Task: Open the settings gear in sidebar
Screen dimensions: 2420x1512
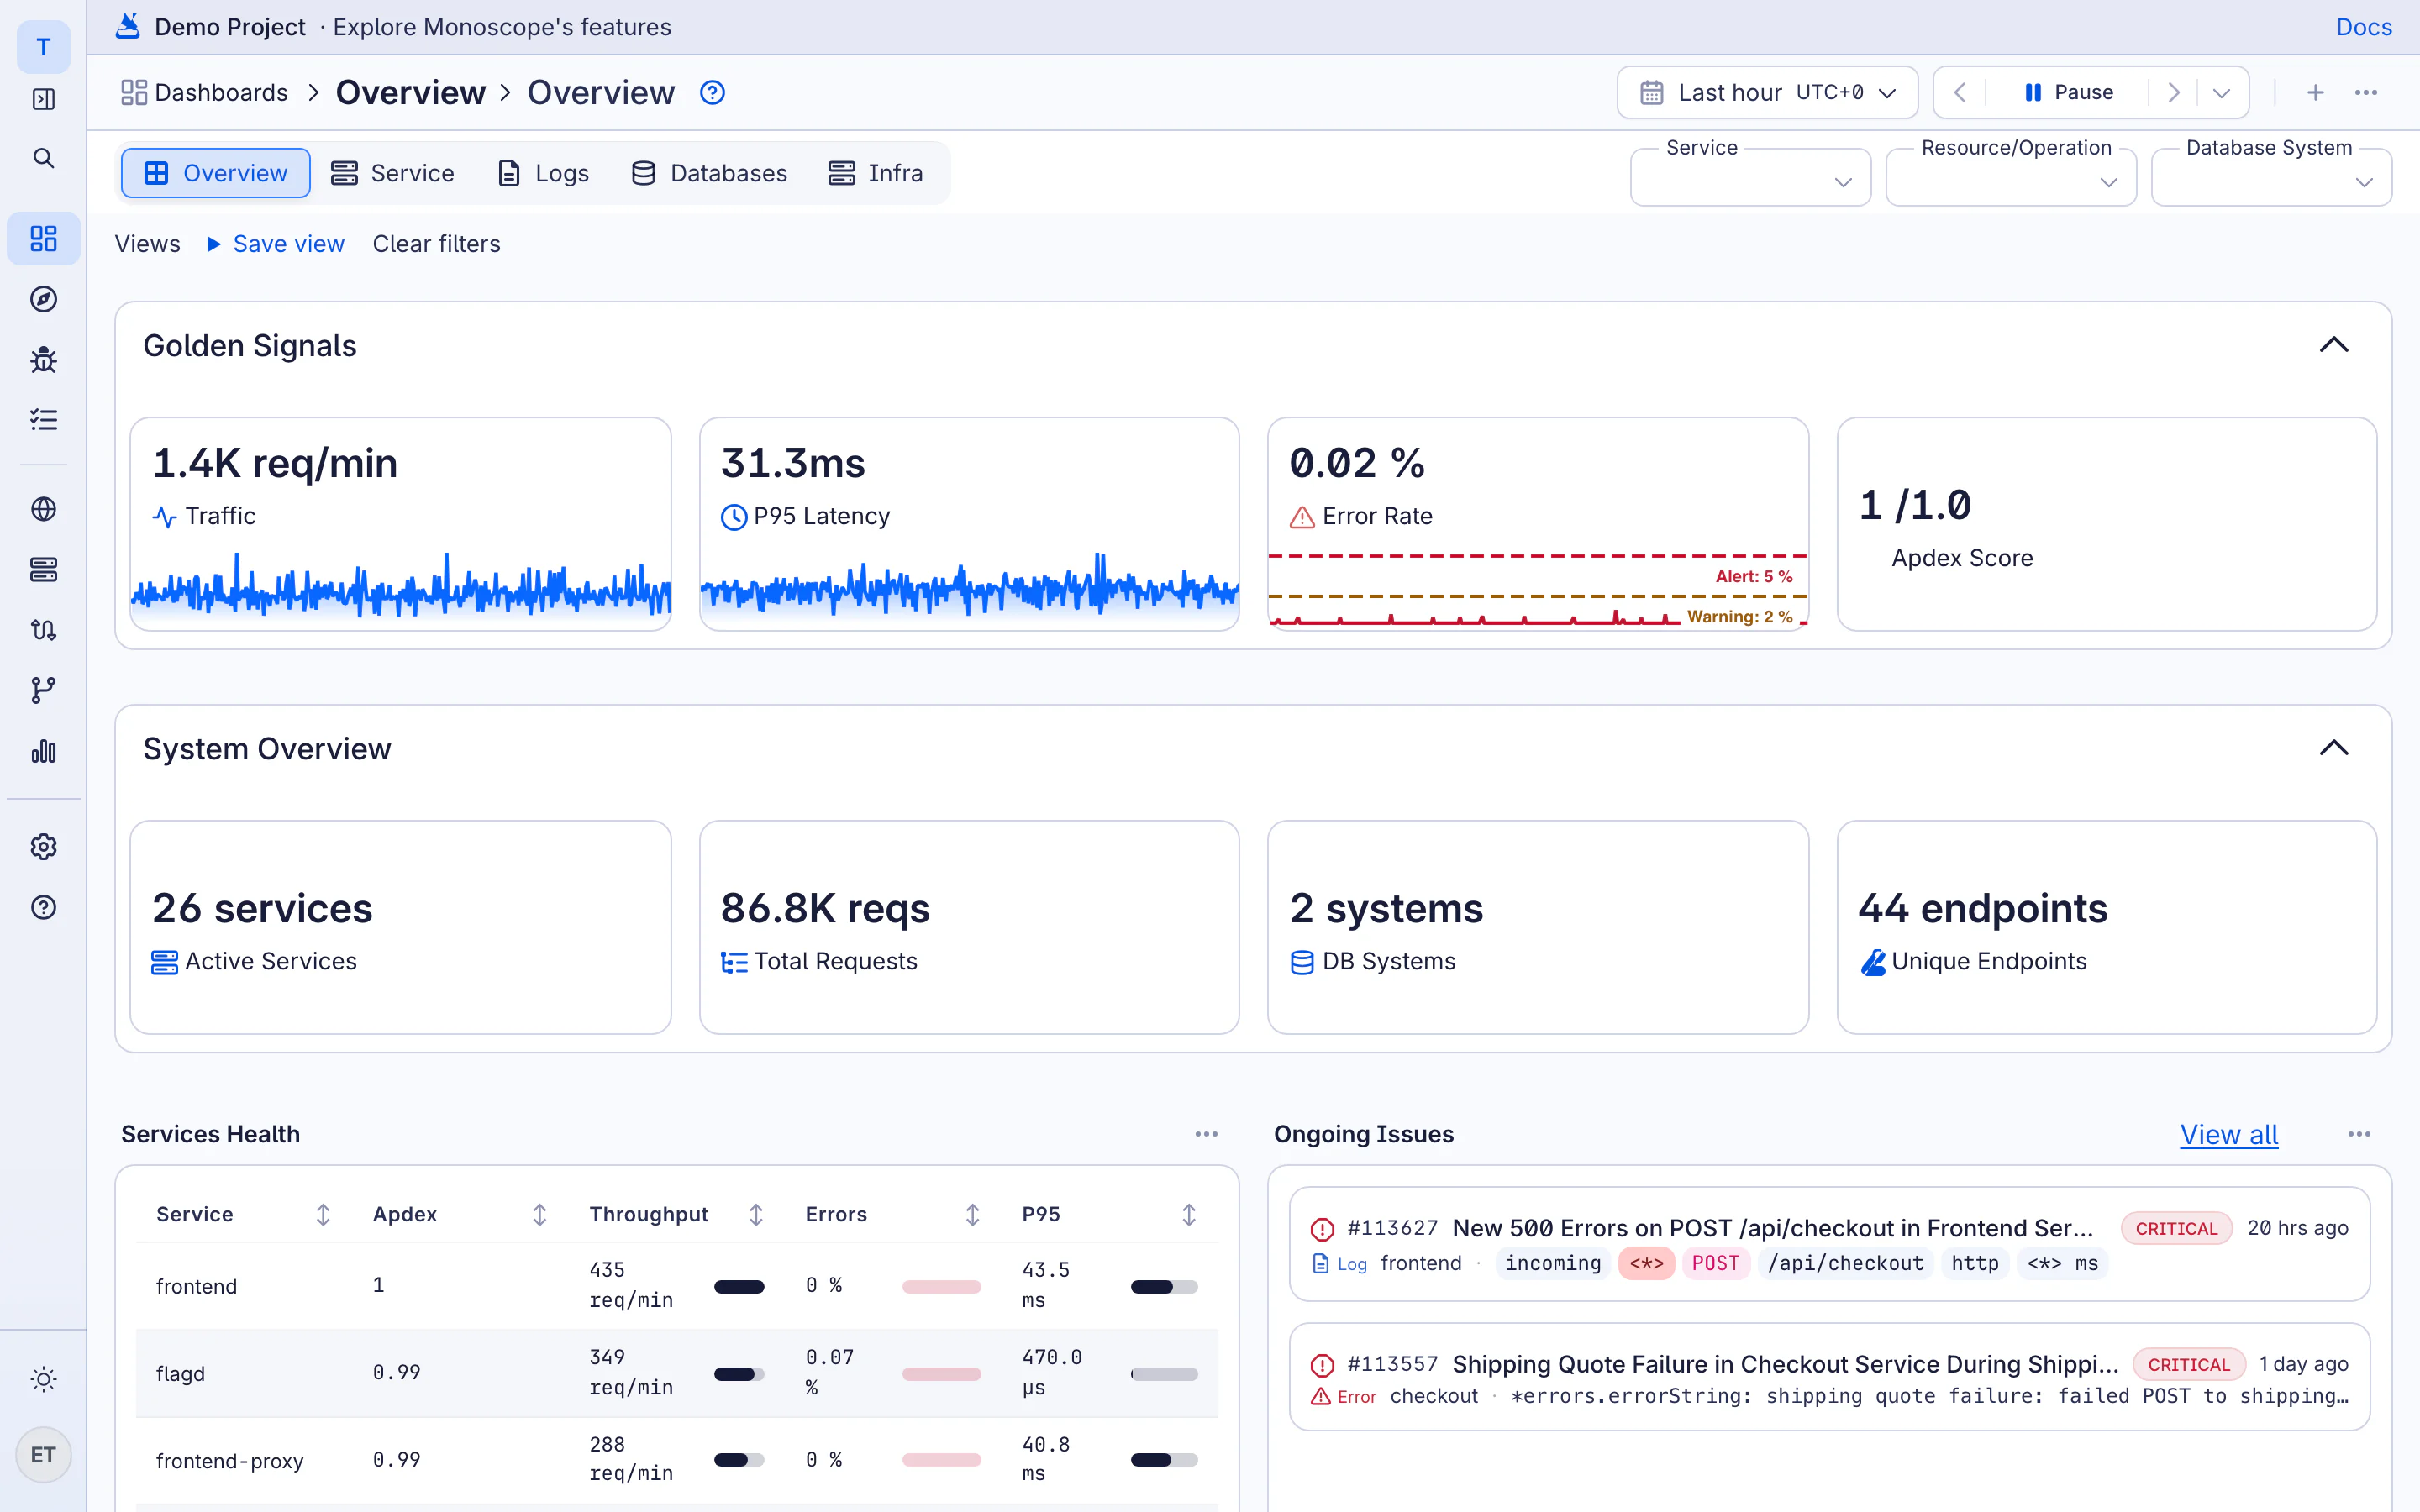Action: (43, 847)
